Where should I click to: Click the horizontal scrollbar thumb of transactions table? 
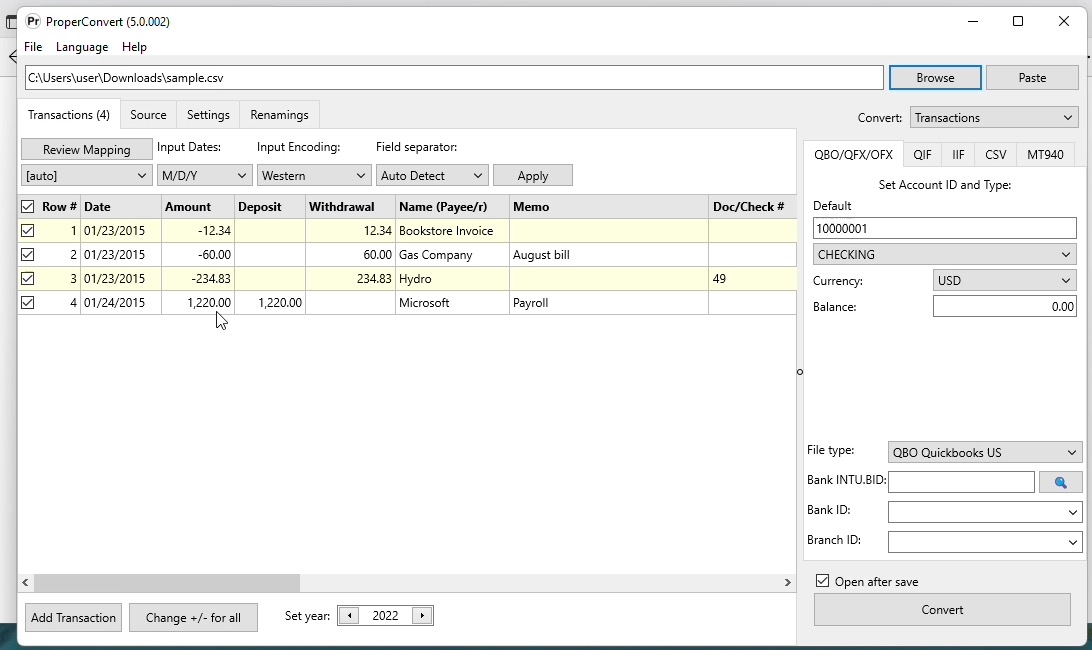(x=167, y=582)
